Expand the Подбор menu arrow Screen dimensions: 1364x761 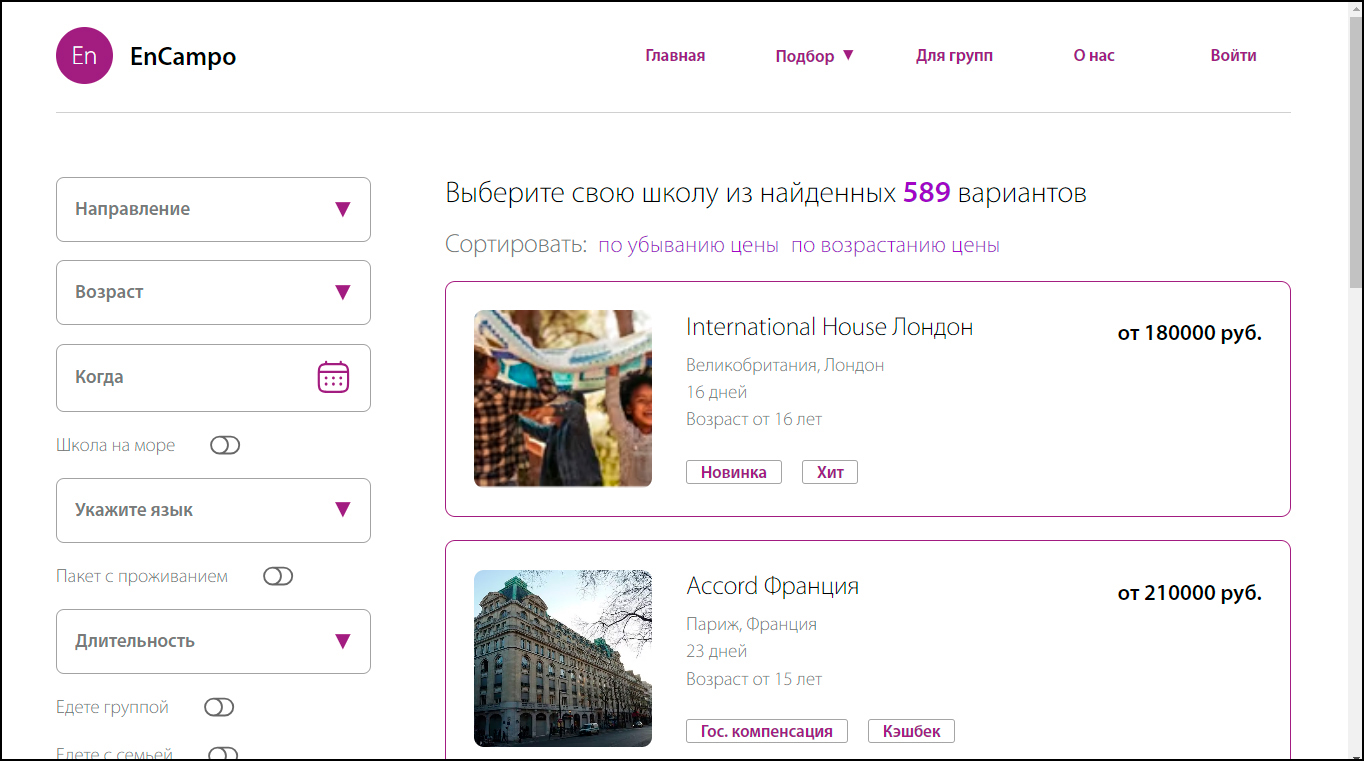tap(848, 55)
